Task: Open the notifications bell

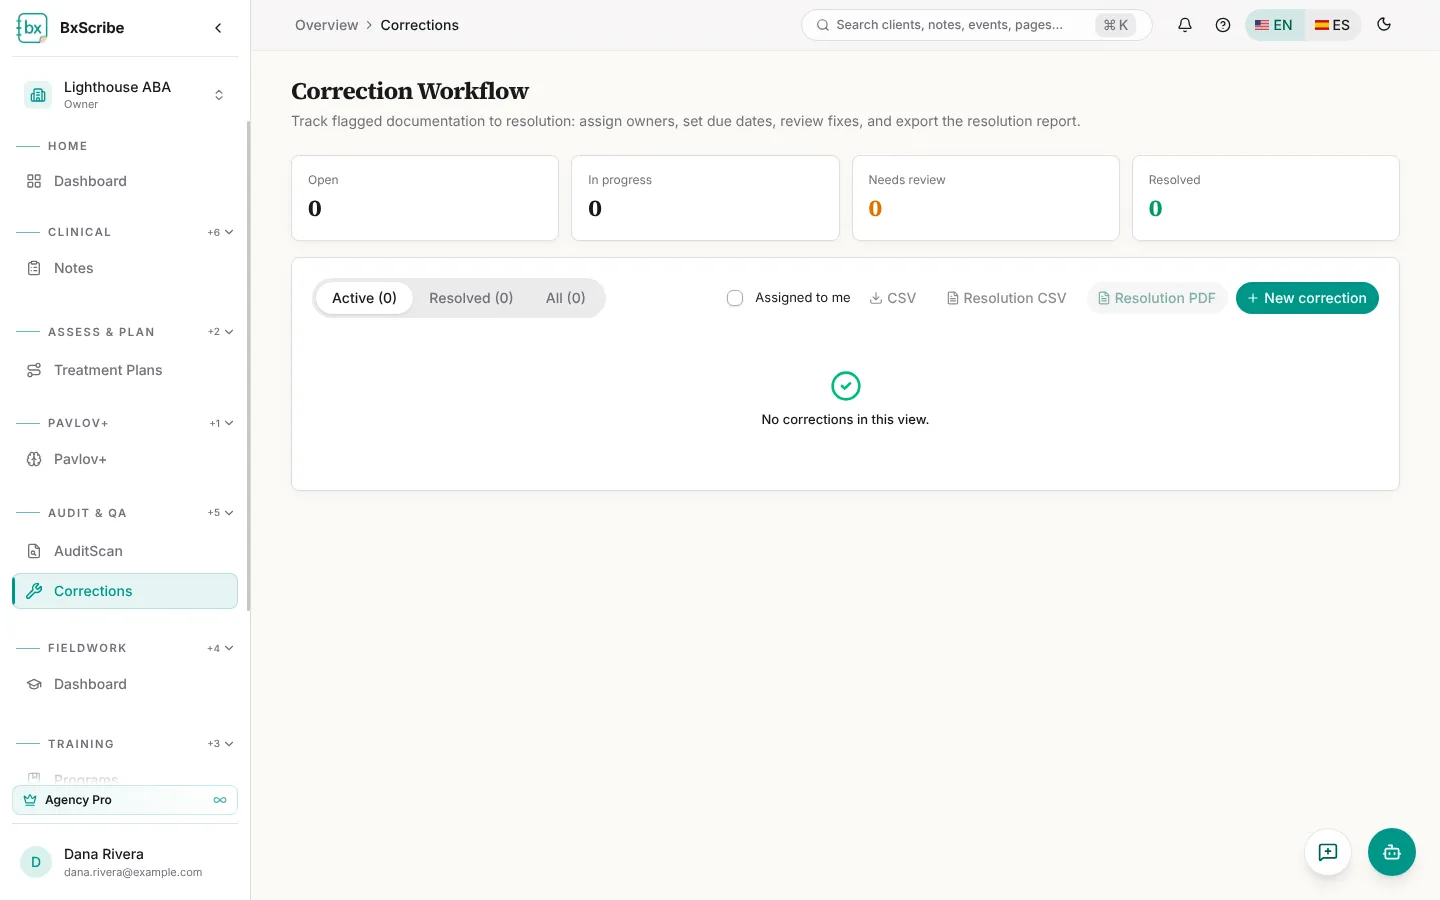Action: click(x=1185, y=25)
